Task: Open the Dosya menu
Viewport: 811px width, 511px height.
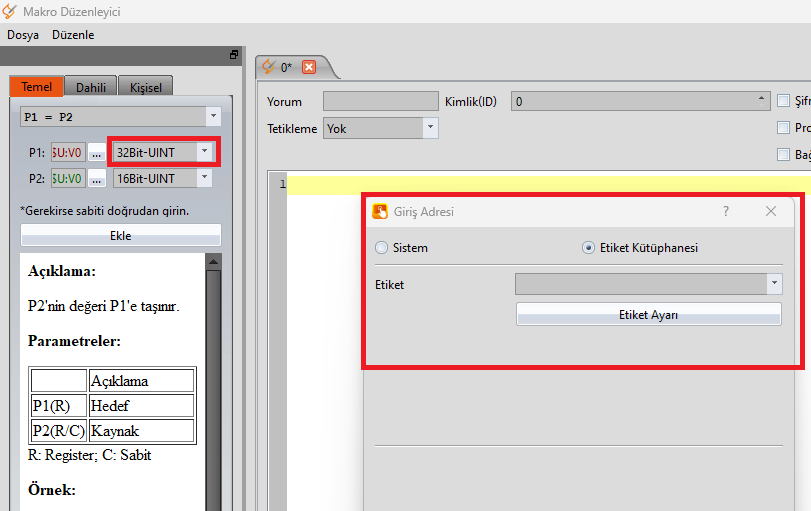Action: 23,34
